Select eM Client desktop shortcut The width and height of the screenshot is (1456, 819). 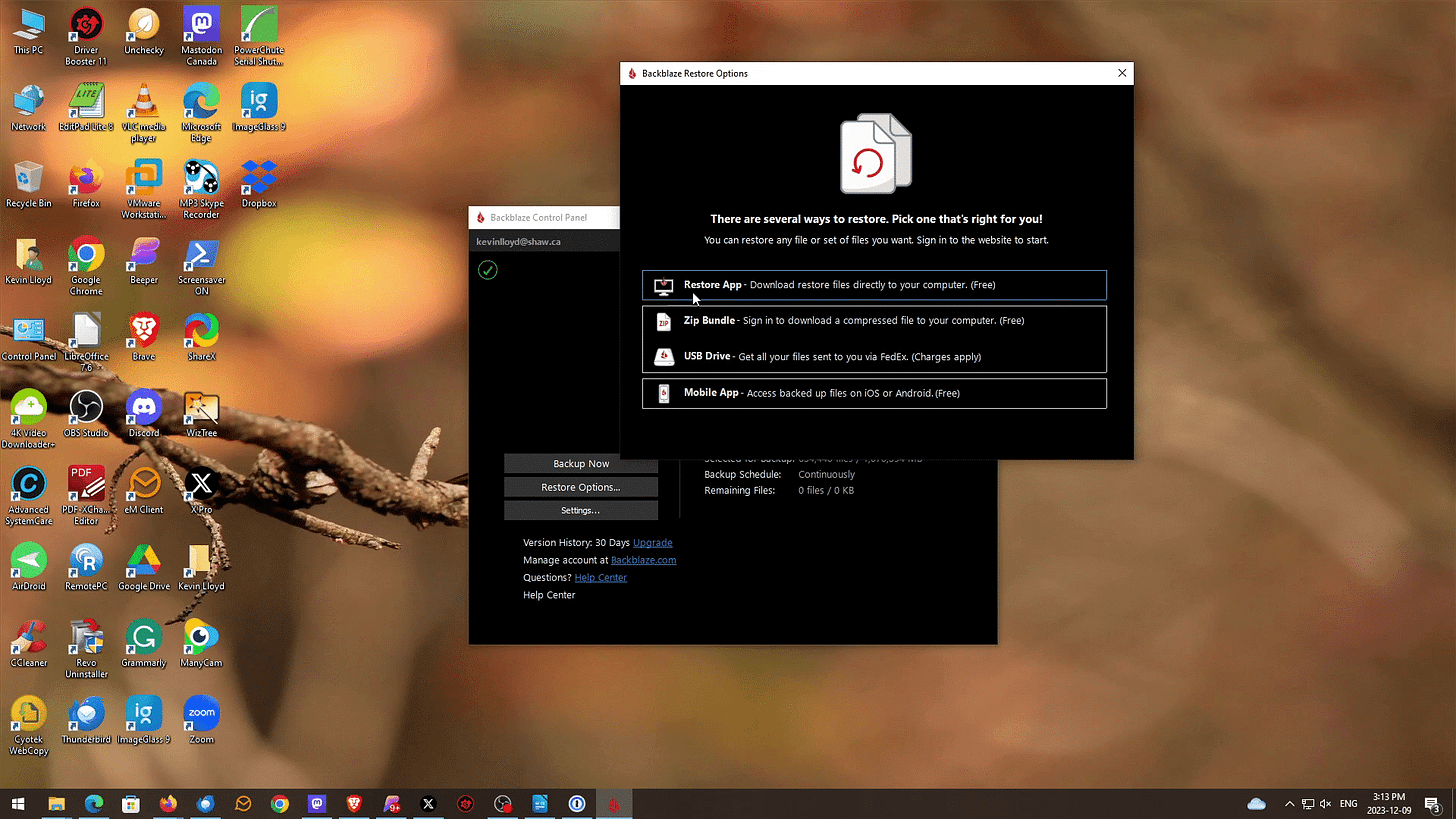pyautogui.click(x=144, y=491)
